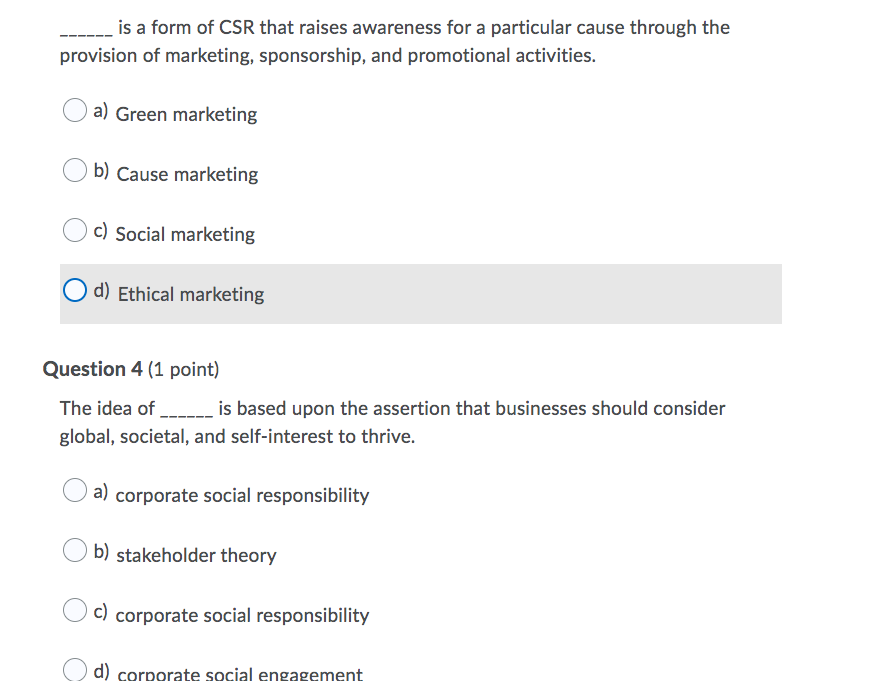Click the CSR question prompt text
Image resolution: width=884 pixels, height=681 pixels.
click(394, 40)
